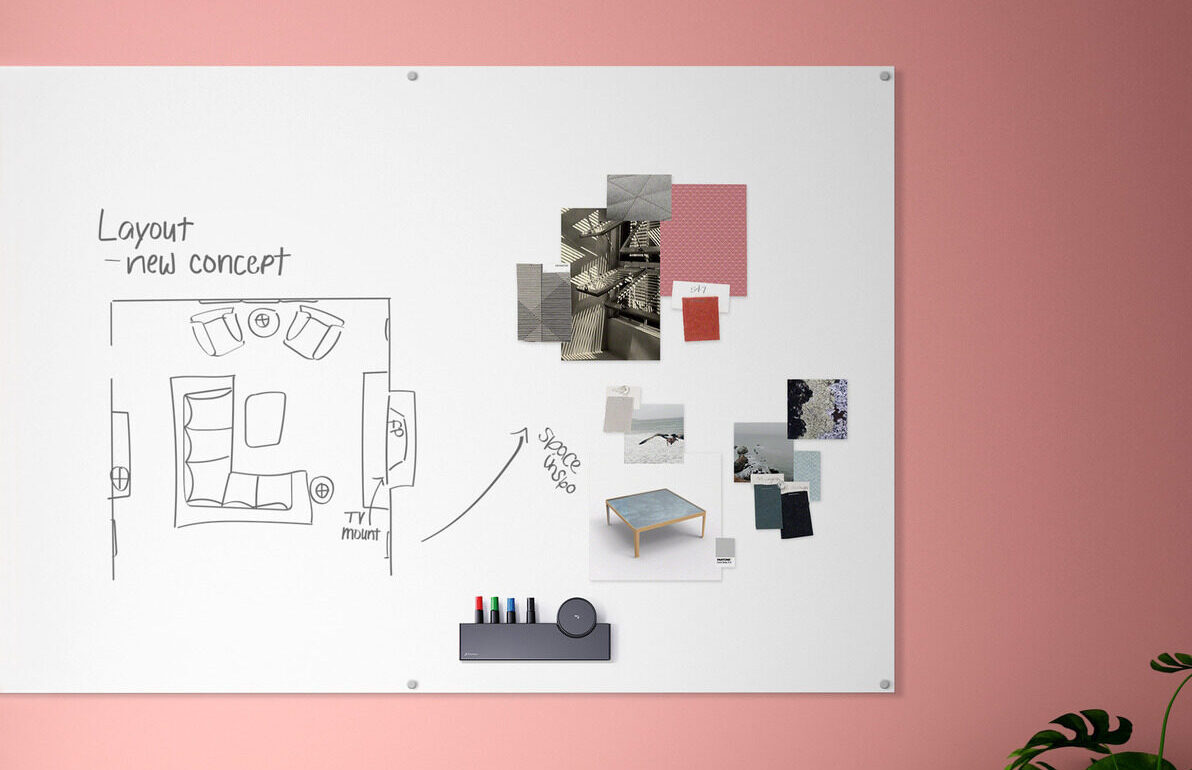Select the green marker
Screen dimensions: 1192x770
(x=494, y=610)
